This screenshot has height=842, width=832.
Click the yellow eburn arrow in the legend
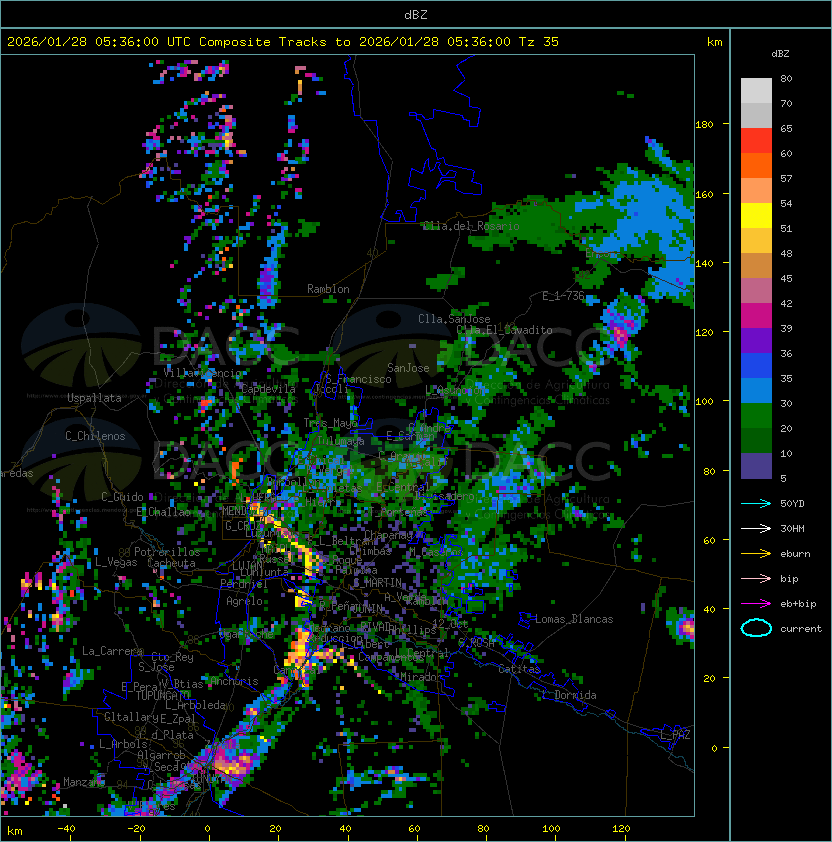(756, 554)
